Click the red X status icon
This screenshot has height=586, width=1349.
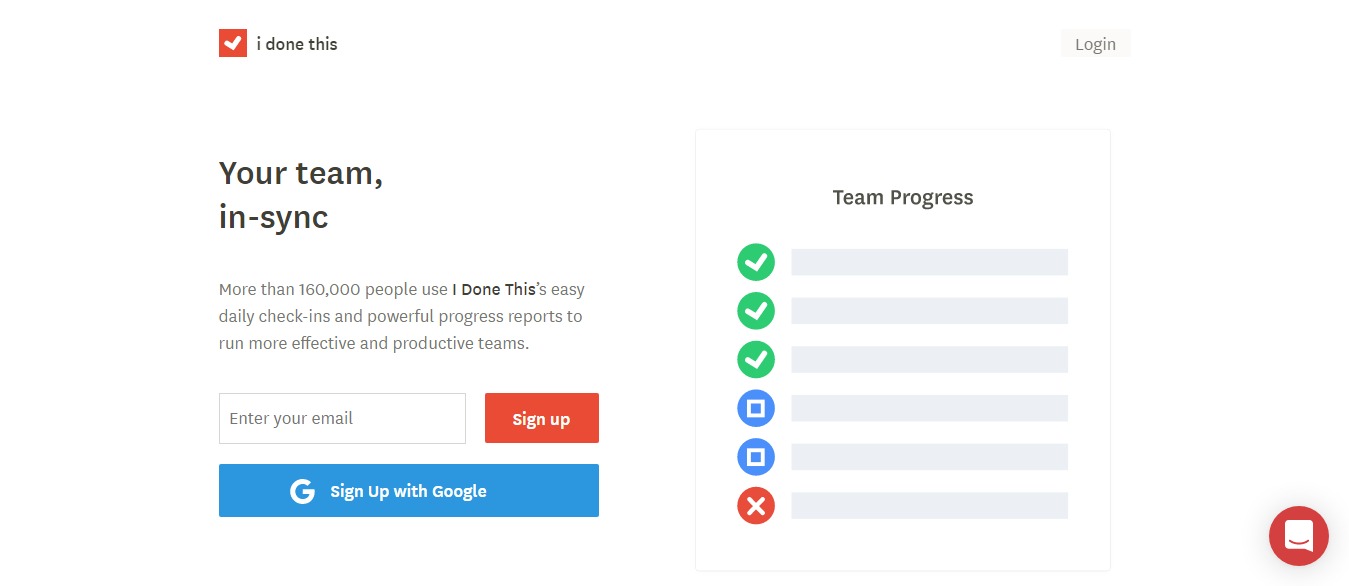pos(756,506)
